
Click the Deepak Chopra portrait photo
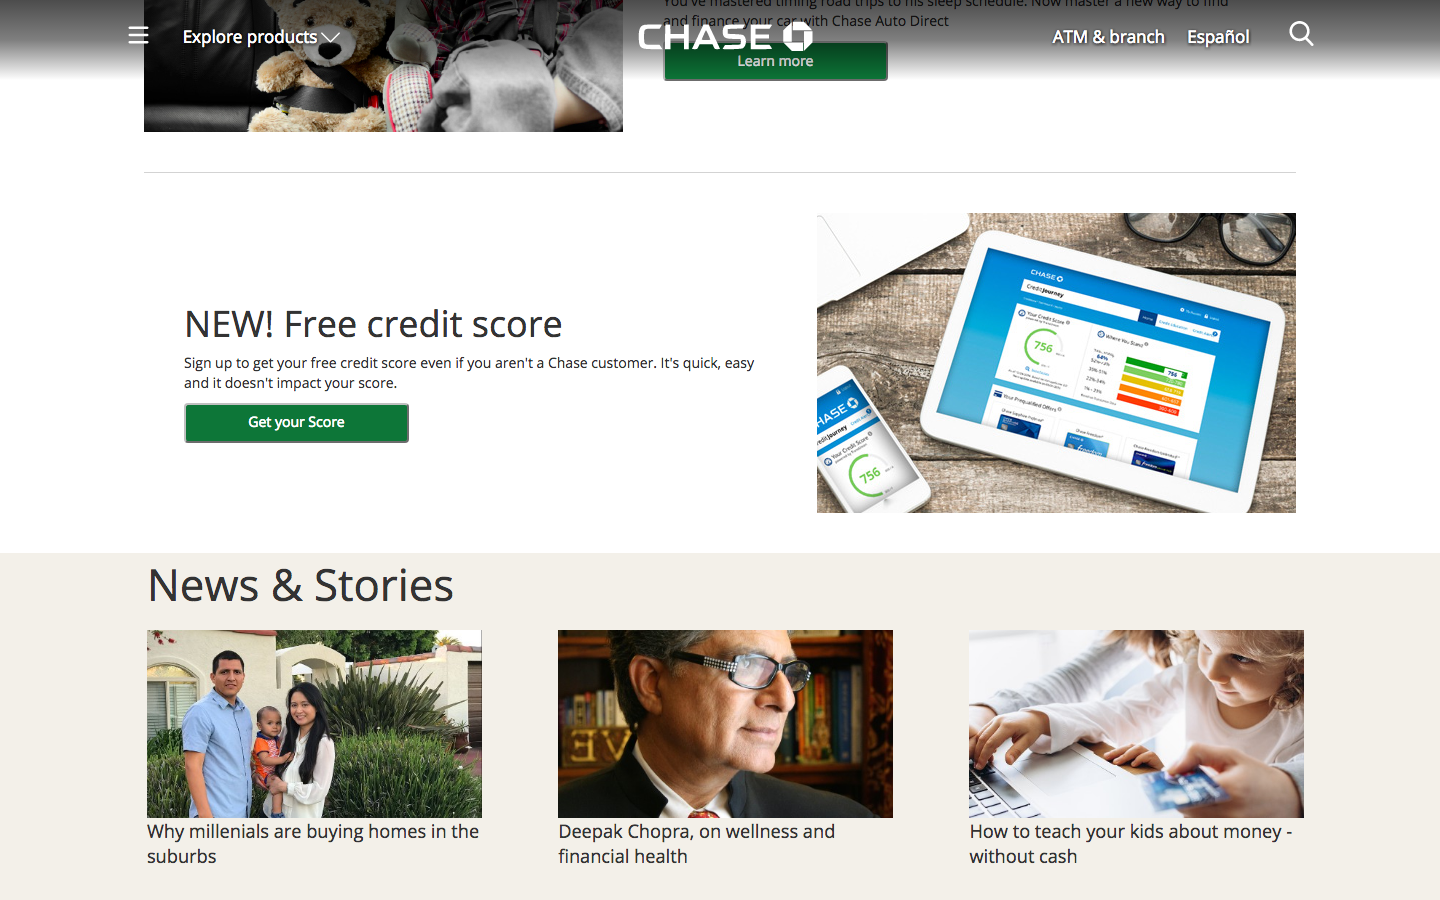point(725,724)
